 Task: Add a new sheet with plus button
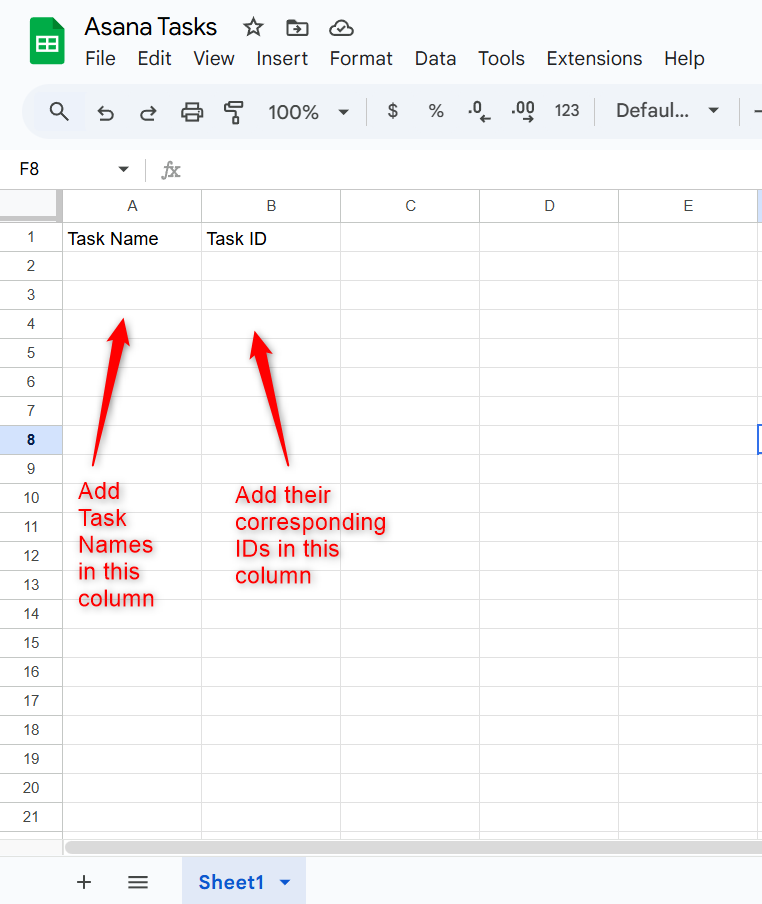[84, 882]
